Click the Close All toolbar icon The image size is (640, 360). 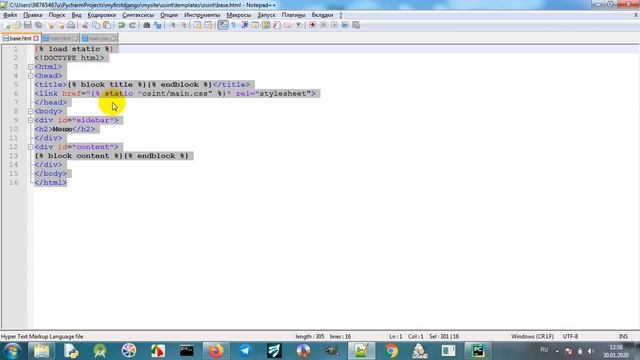60,25
